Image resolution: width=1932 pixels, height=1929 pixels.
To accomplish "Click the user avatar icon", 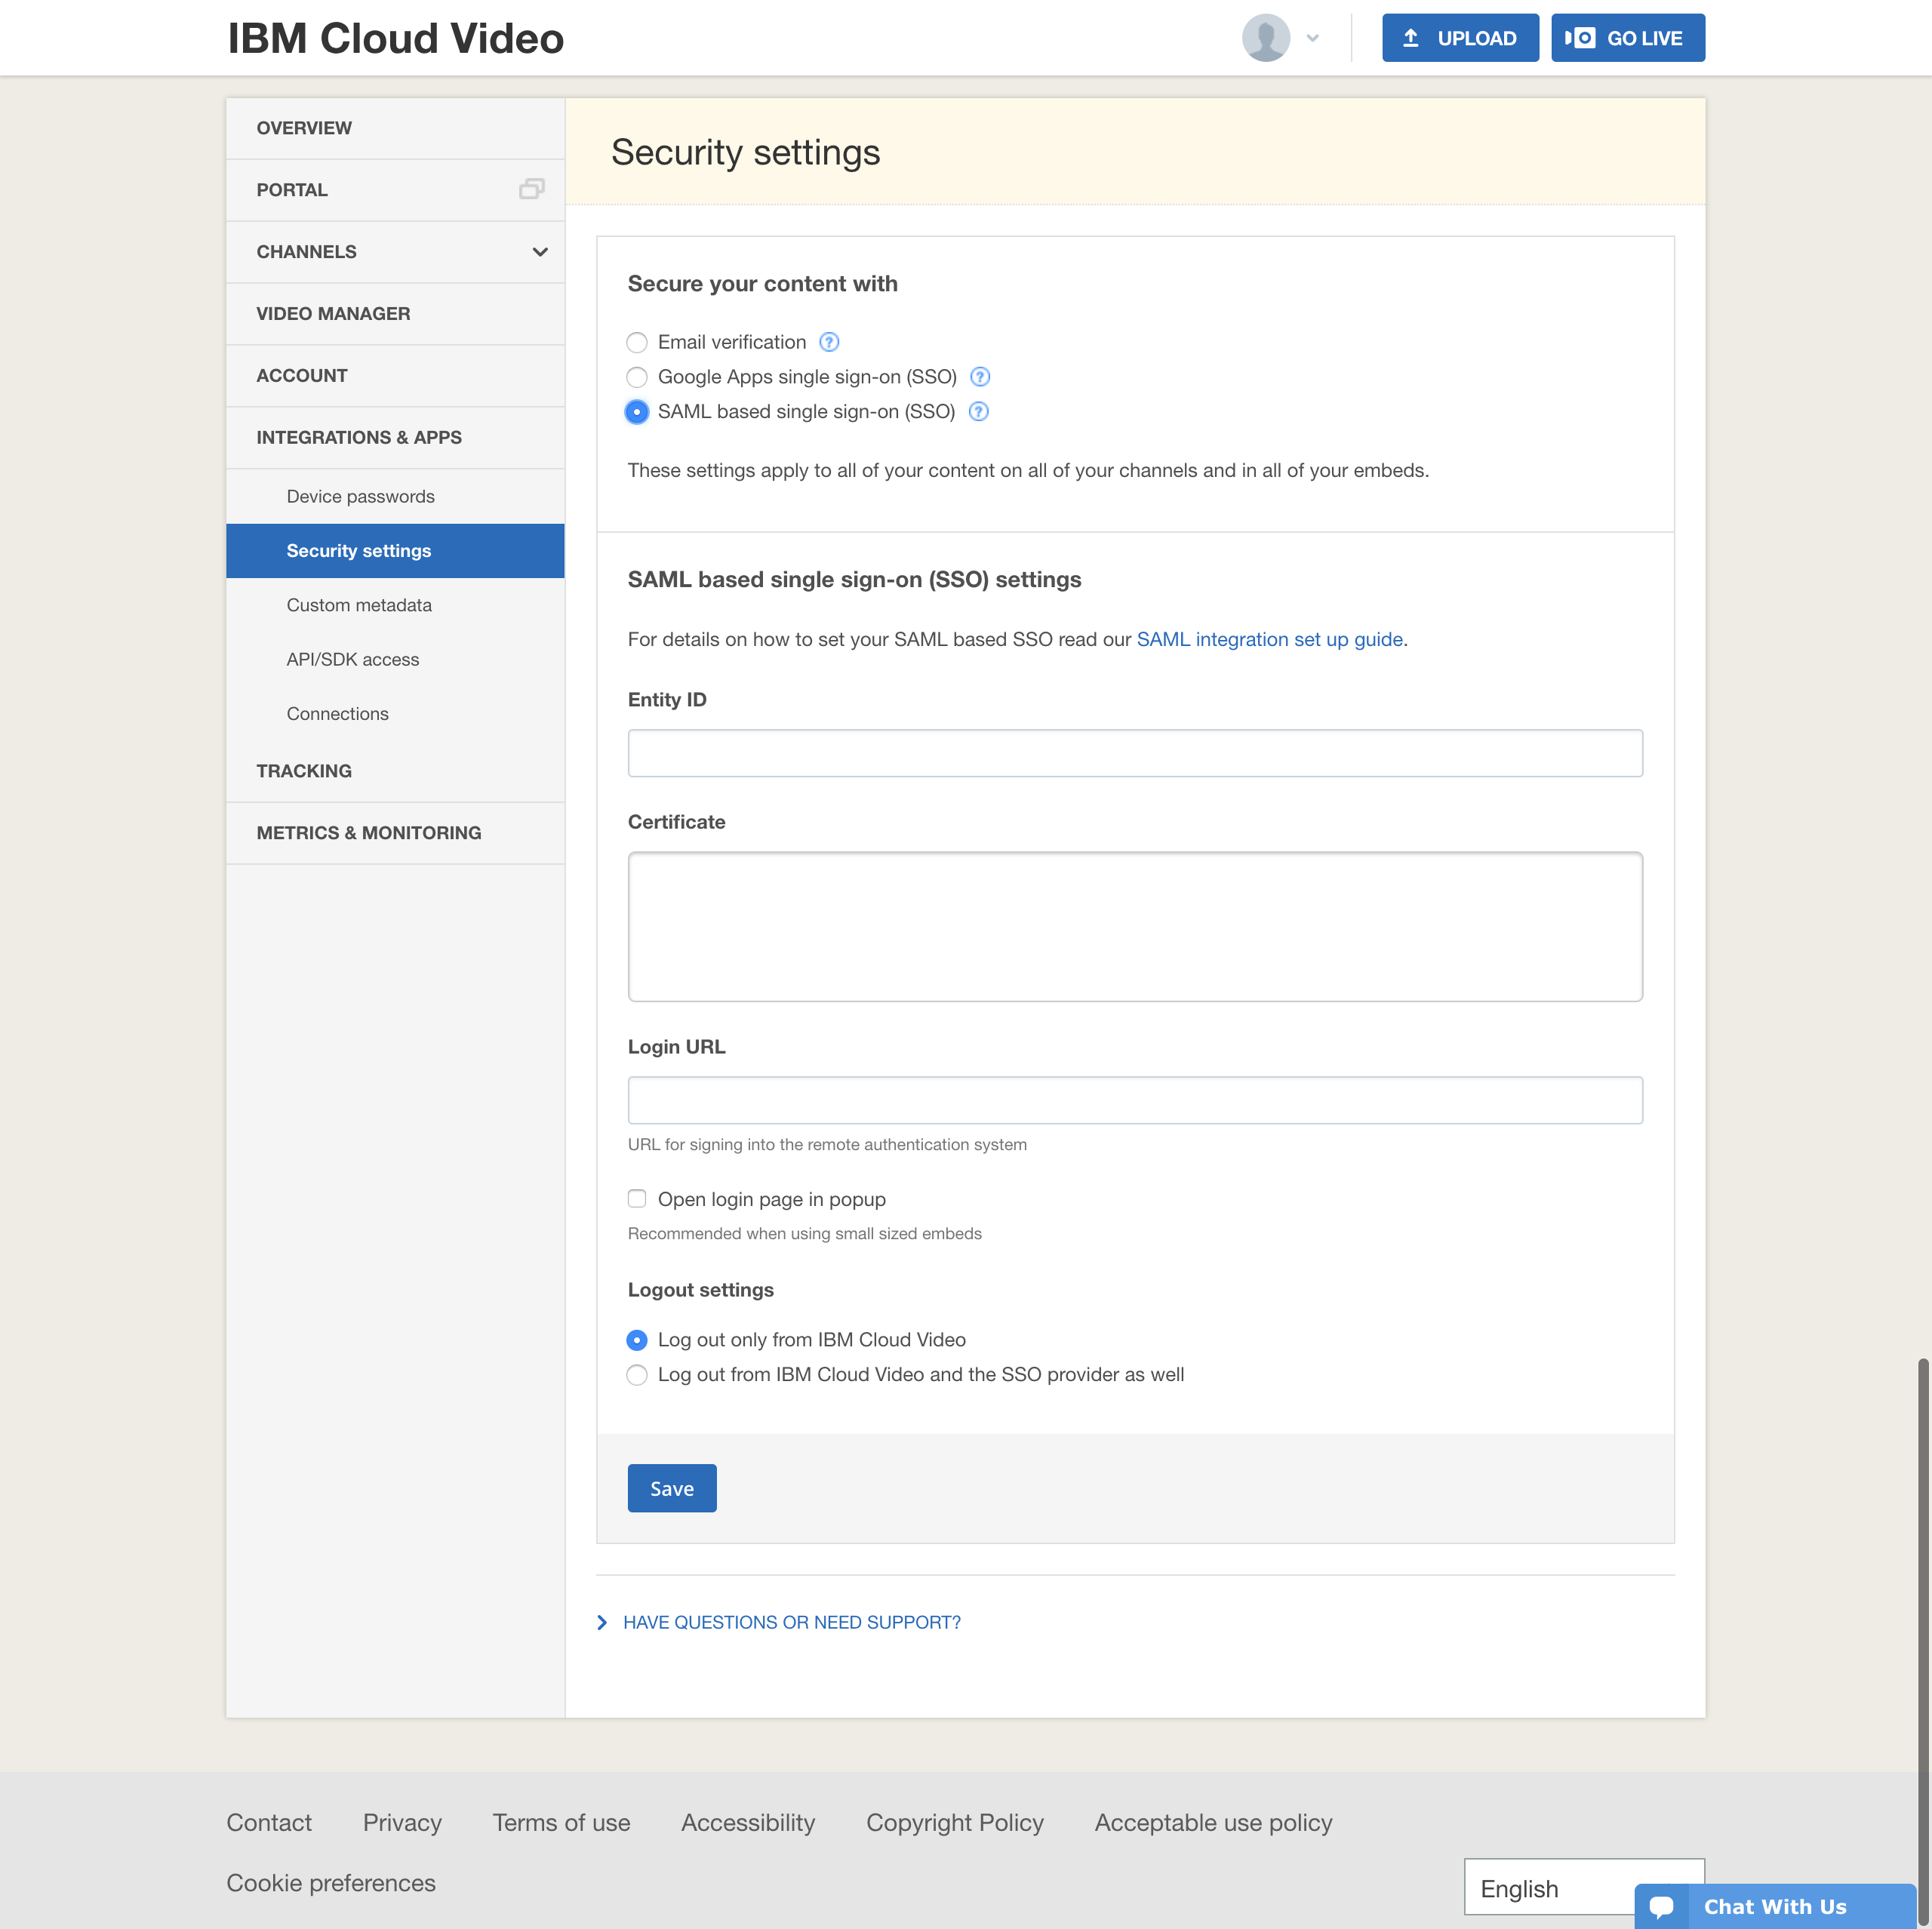I will (1265, 38).
